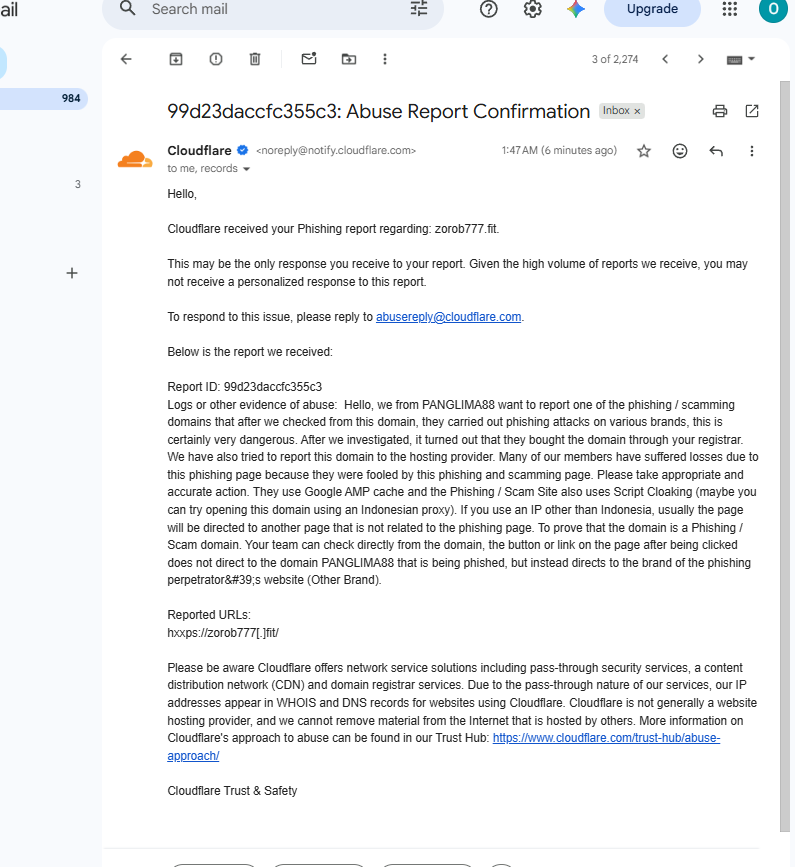795x867 pixels.
Task: Report this email as spam
Action: pyautogui.click(x=216, y=59)
